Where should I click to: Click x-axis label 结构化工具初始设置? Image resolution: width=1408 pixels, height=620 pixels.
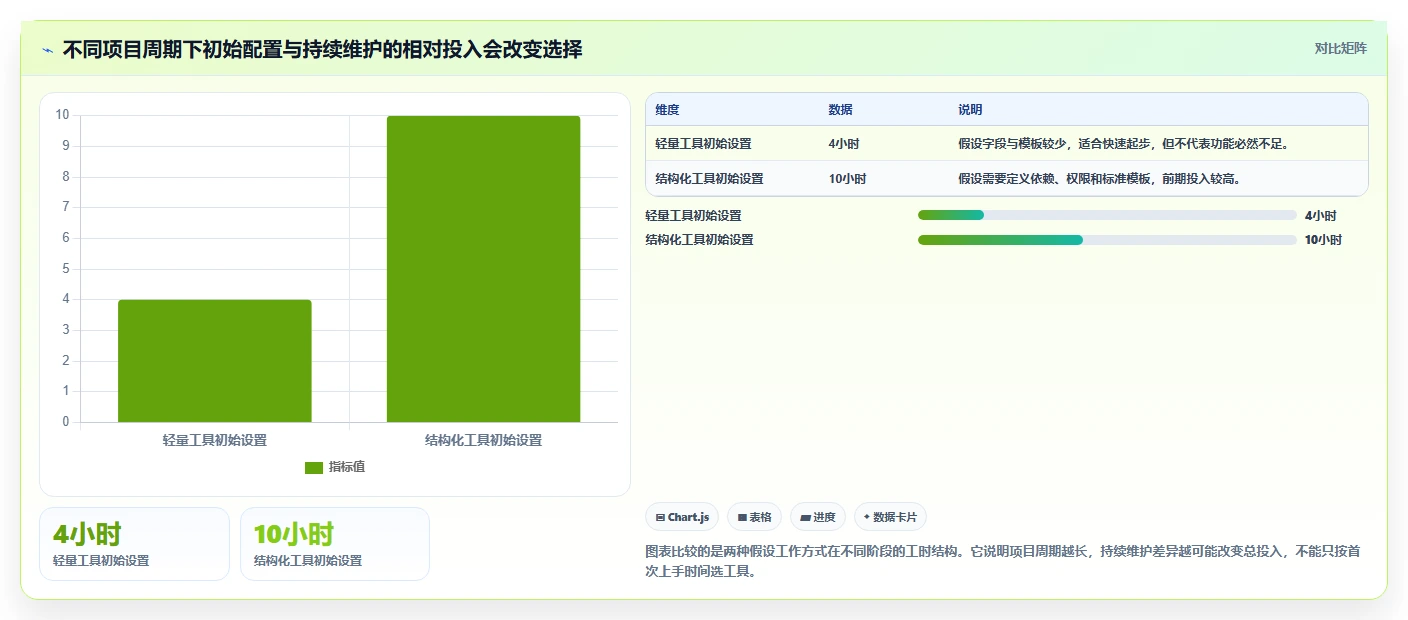[483, 440]
